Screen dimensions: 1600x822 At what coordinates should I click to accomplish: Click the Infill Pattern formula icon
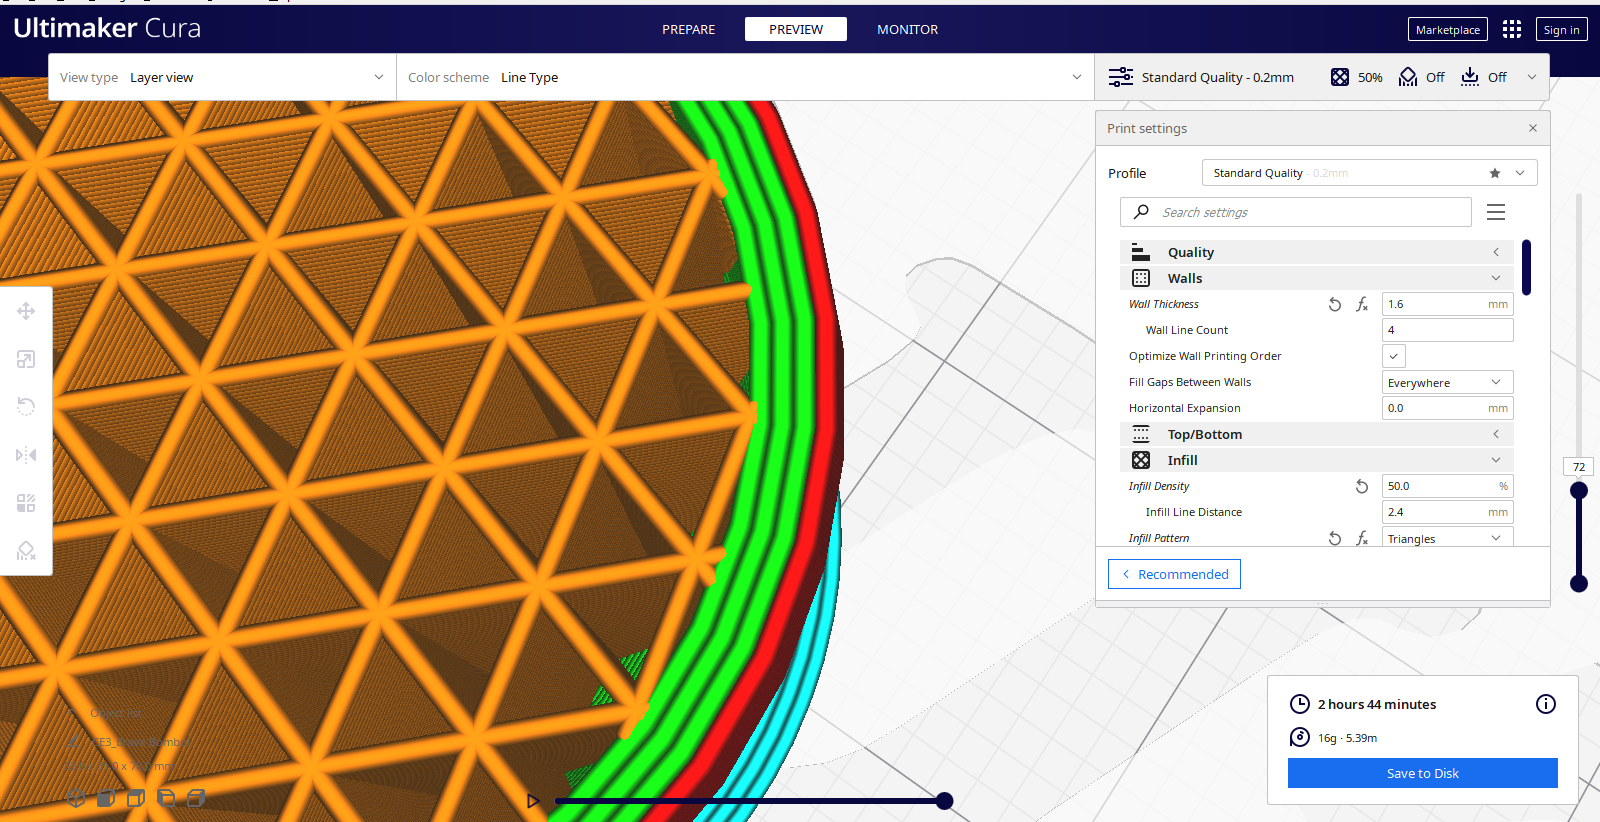(x=1362, y=538)
